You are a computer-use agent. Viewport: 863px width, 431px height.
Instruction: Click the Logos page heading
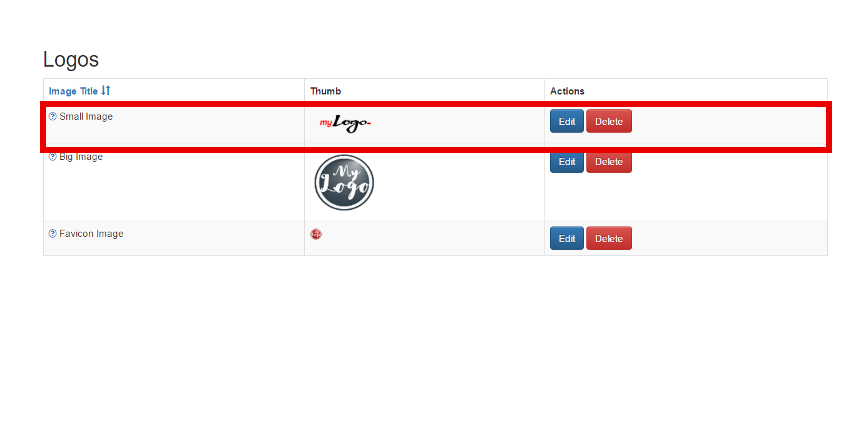[x=71, y=59]
